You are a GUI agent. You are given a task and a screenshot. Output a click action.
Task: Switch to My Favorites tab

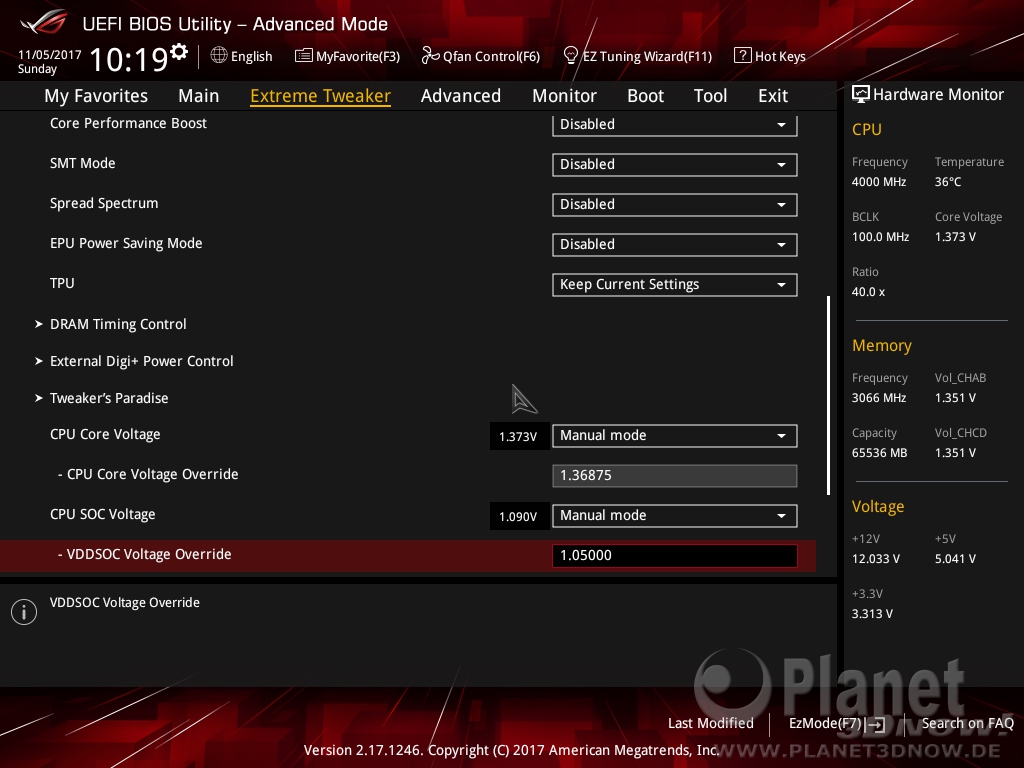coord(96,96)
